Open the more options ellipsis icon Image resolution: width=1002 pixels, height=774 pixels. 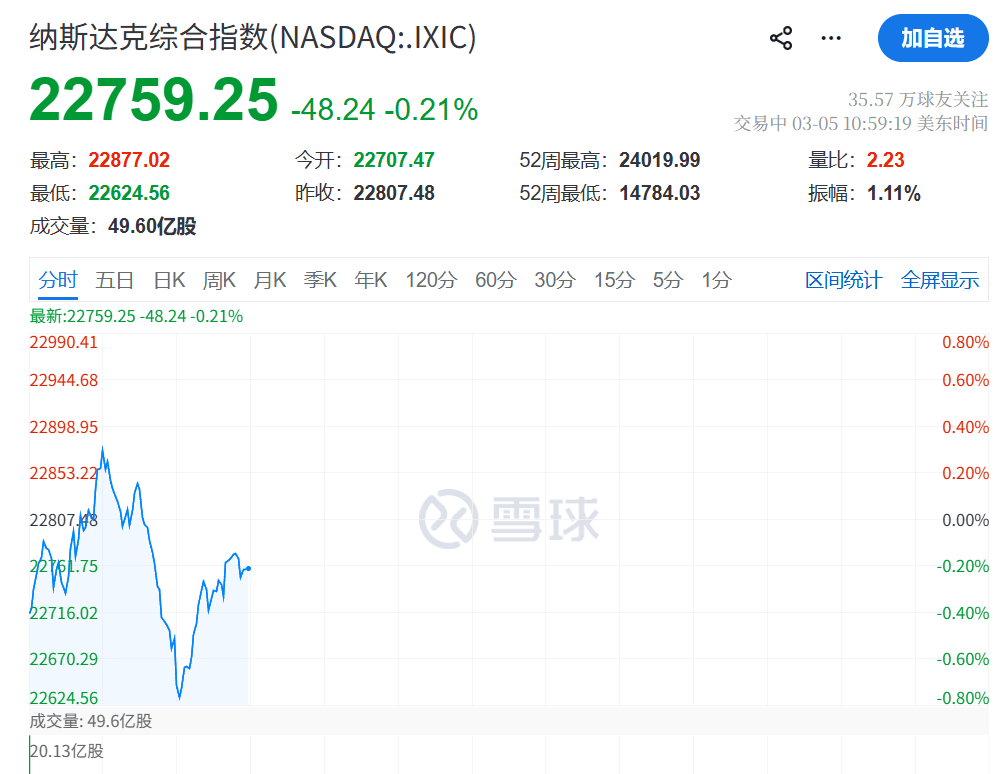[x=830, y=37]
